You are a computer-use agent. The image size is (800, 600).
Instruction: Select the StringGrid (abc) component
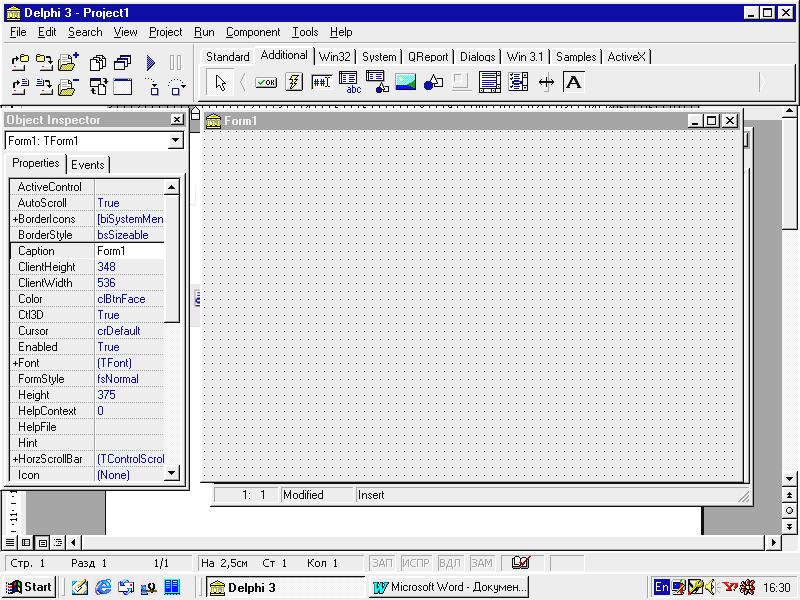(x=349, y=82)
